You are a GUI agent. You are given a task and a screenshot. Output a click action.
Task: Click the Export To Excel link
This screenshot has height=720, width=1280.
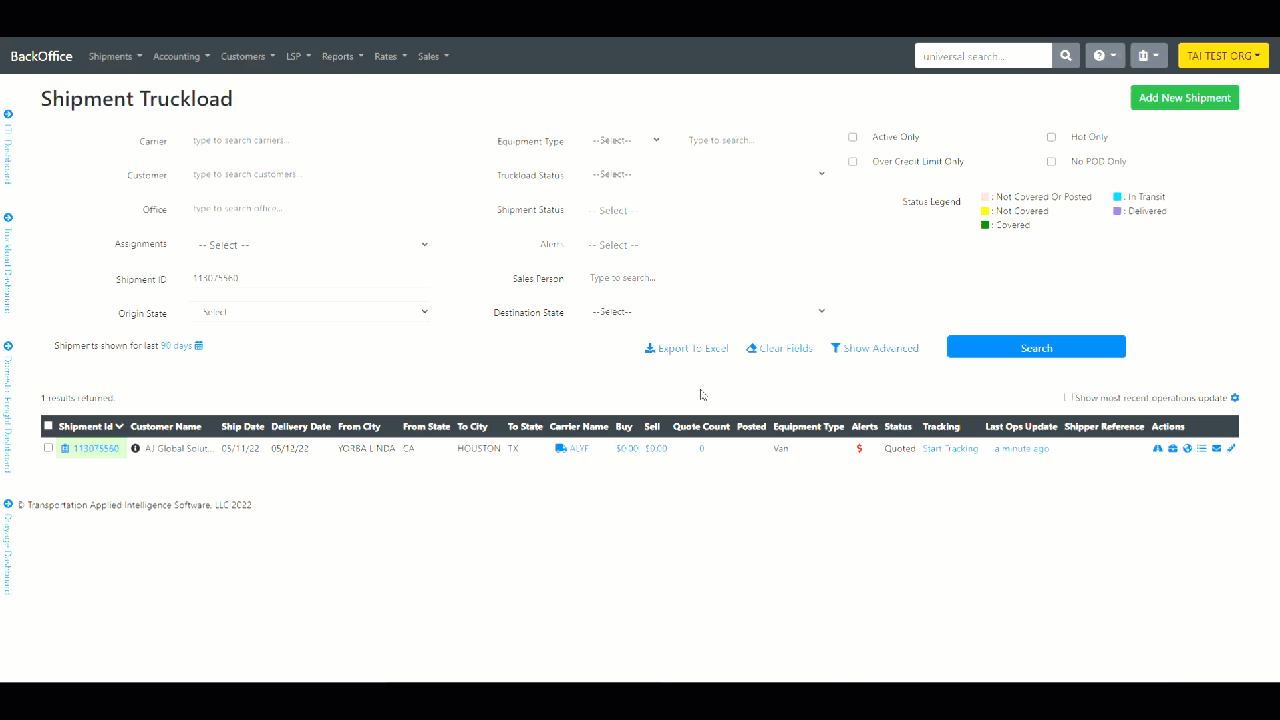click(687, 349)
